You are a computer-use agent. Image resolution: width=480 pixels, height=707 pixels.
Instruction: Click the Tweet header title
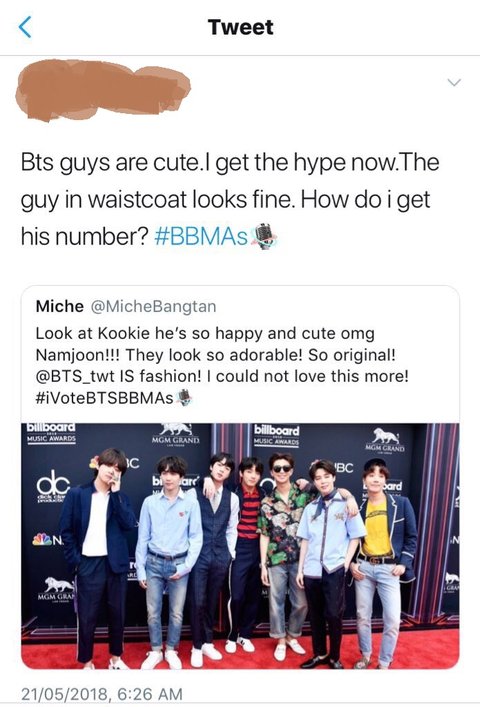(x=240, y=27)
